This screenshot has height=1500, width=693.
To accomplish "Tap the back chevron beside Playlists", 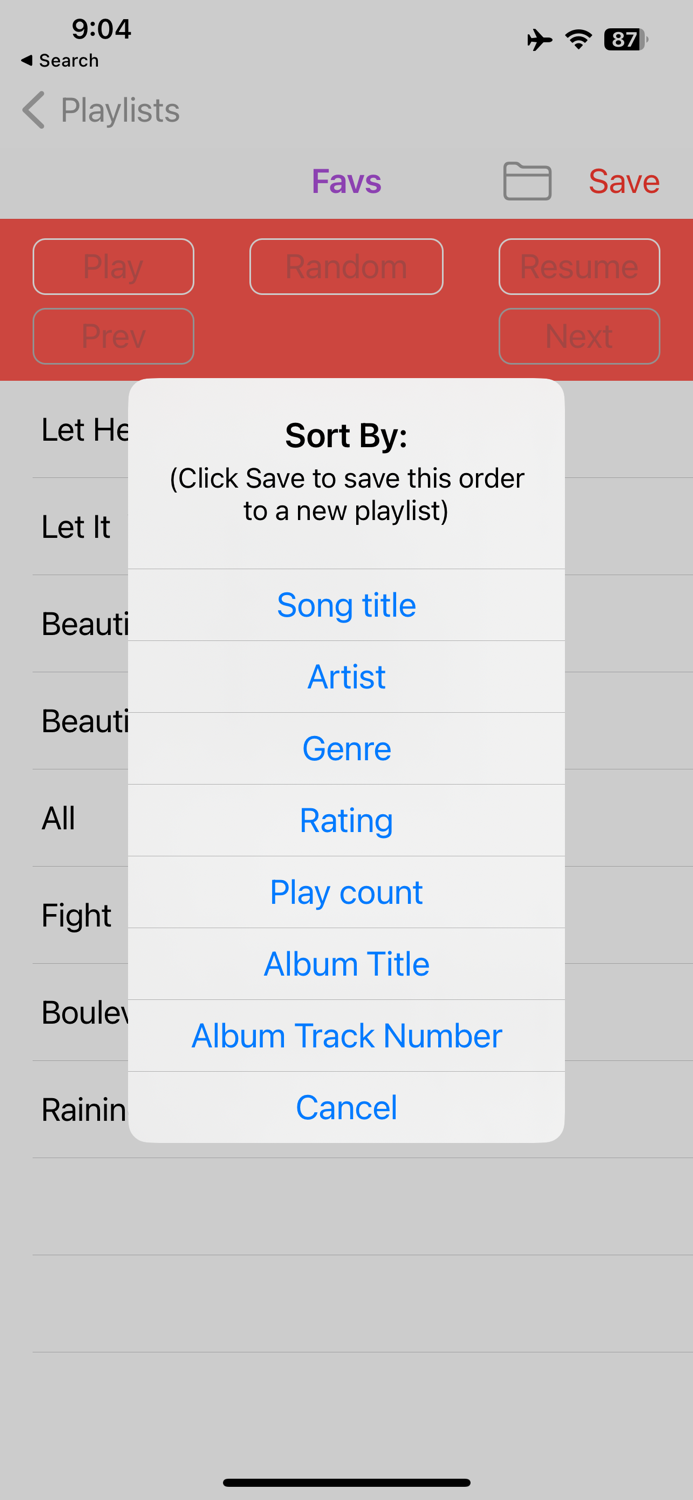I will point(32,110).
